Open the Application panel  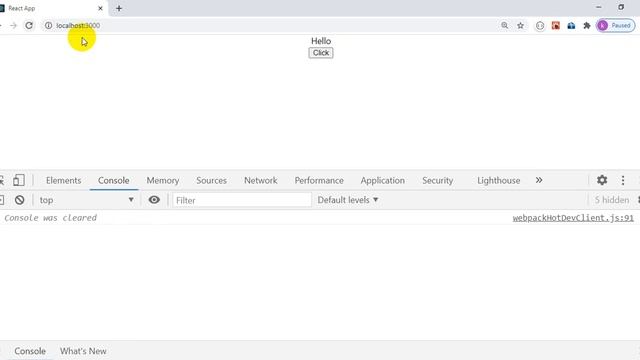point(382,180)
